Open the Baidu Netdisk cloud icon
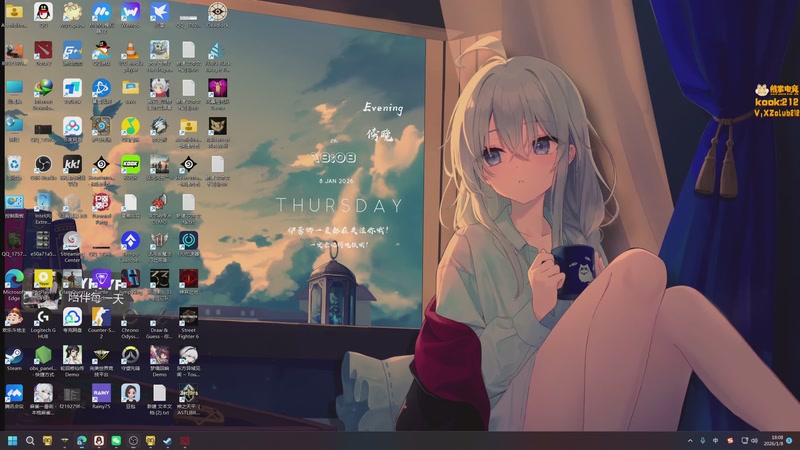Image resolution: width=800 pixels, height=450 pixels. click(72, 126)
